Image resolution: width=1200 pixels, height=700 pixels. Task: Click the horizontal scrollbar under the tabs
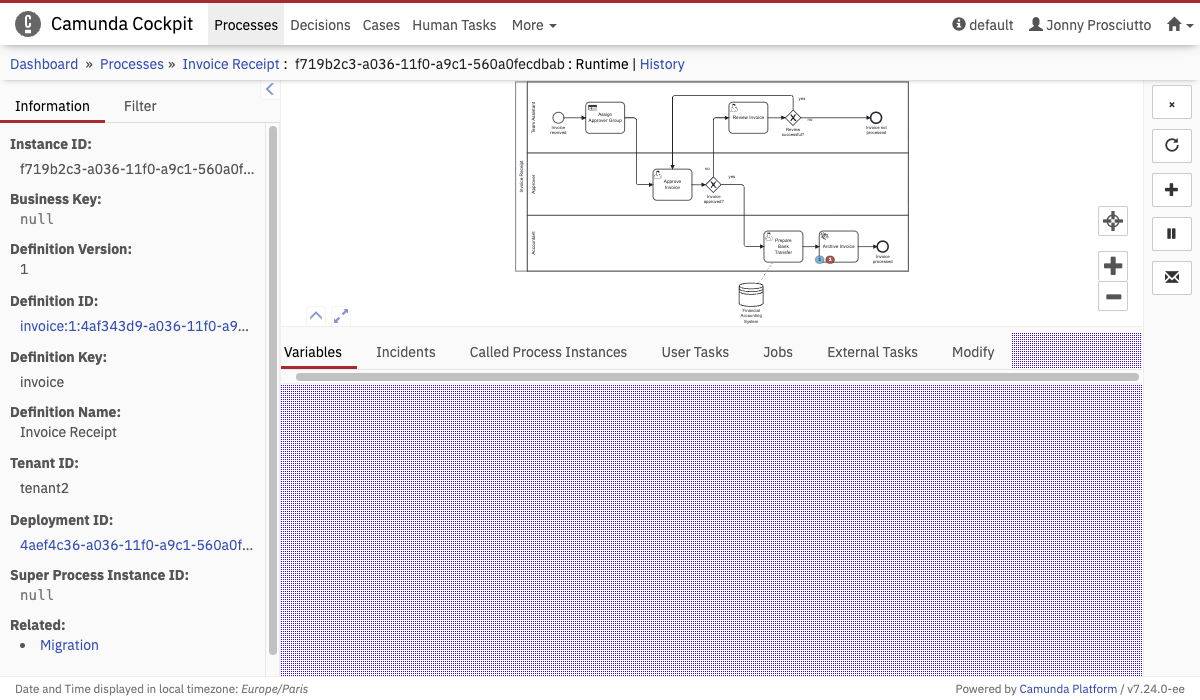click(716, 377)
